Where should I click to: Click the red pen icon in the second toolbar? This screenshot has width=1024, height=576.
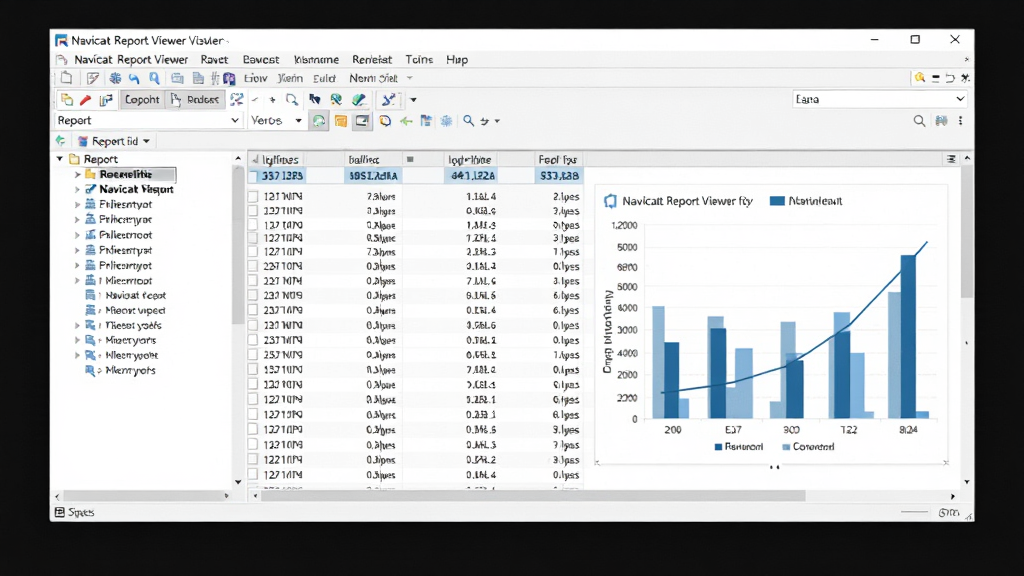86,100
